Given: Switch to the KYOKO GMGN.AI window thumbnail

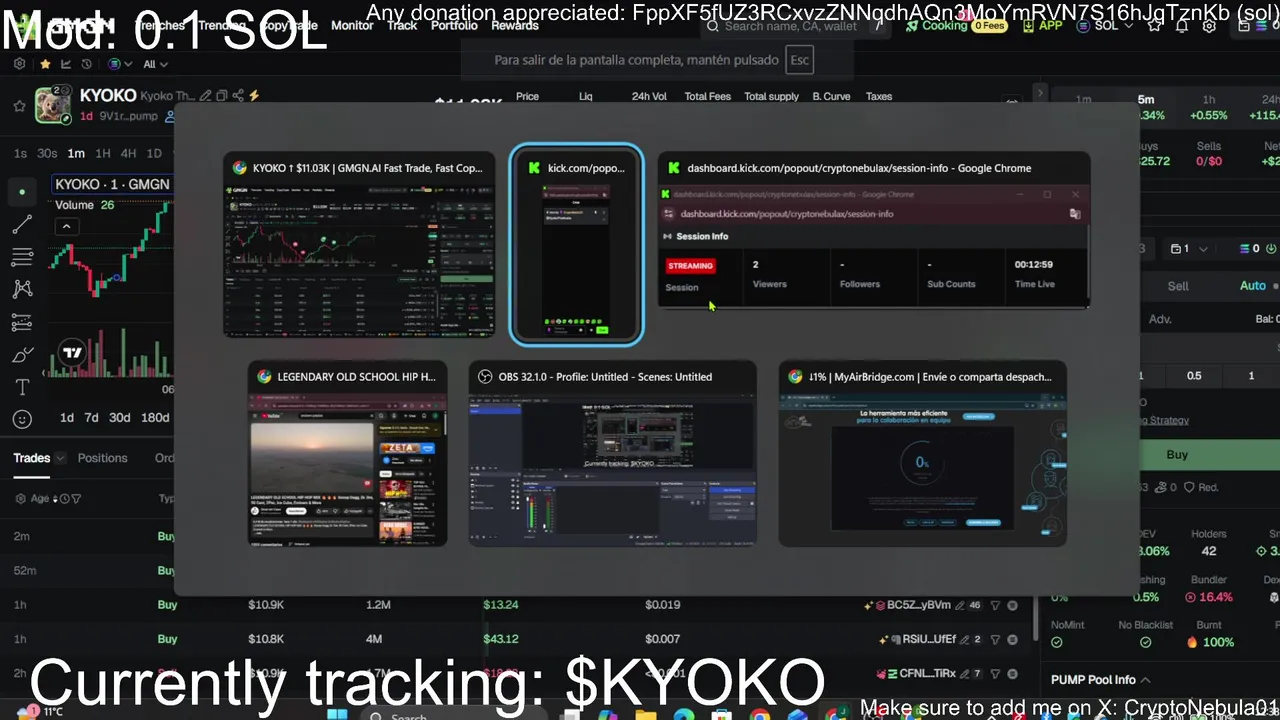Looking at the screenshot, I should coord(359,246).
